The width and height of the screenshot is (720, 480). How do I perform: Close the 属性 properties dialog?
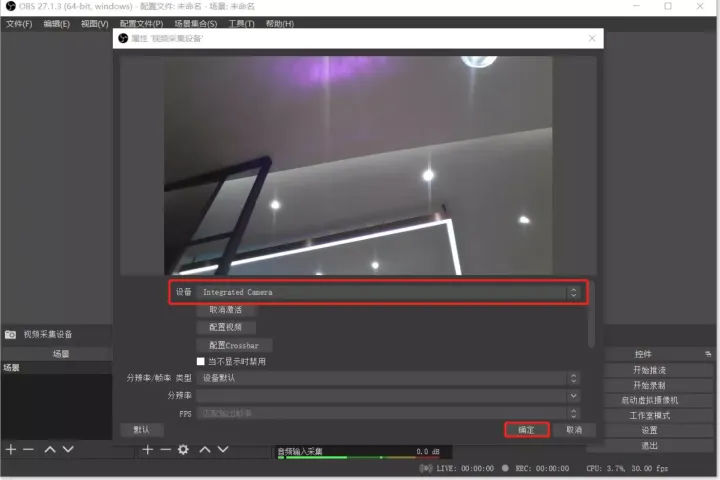[x=592, y=38]
